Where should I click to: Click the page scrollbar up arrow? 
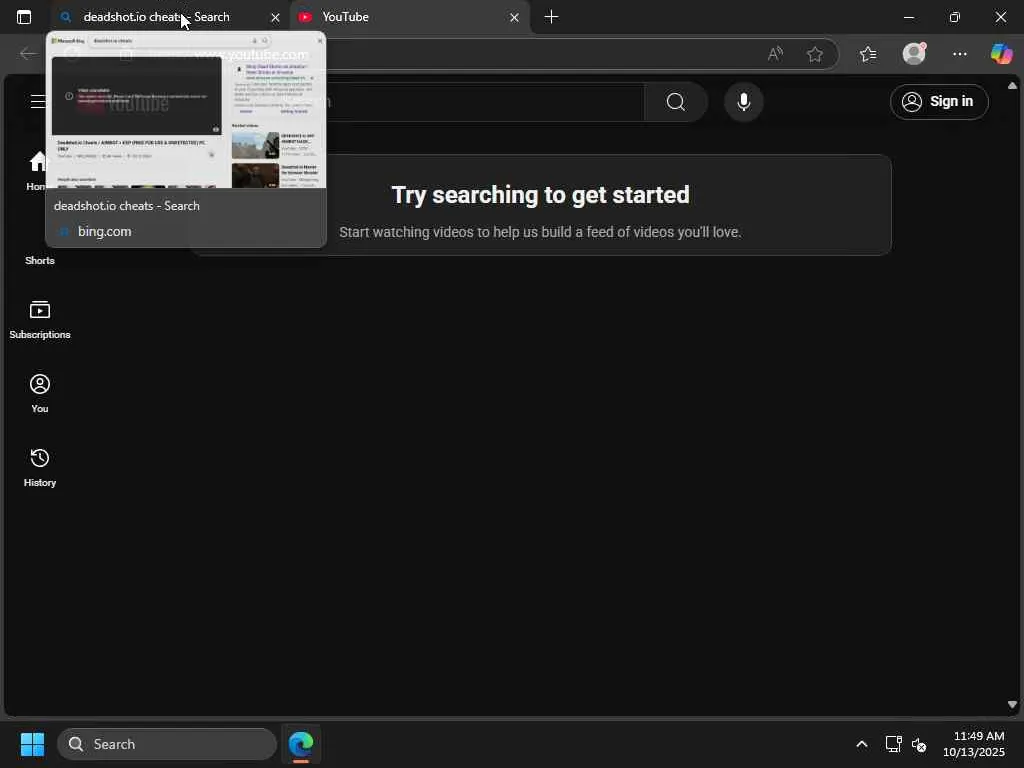1012,86
